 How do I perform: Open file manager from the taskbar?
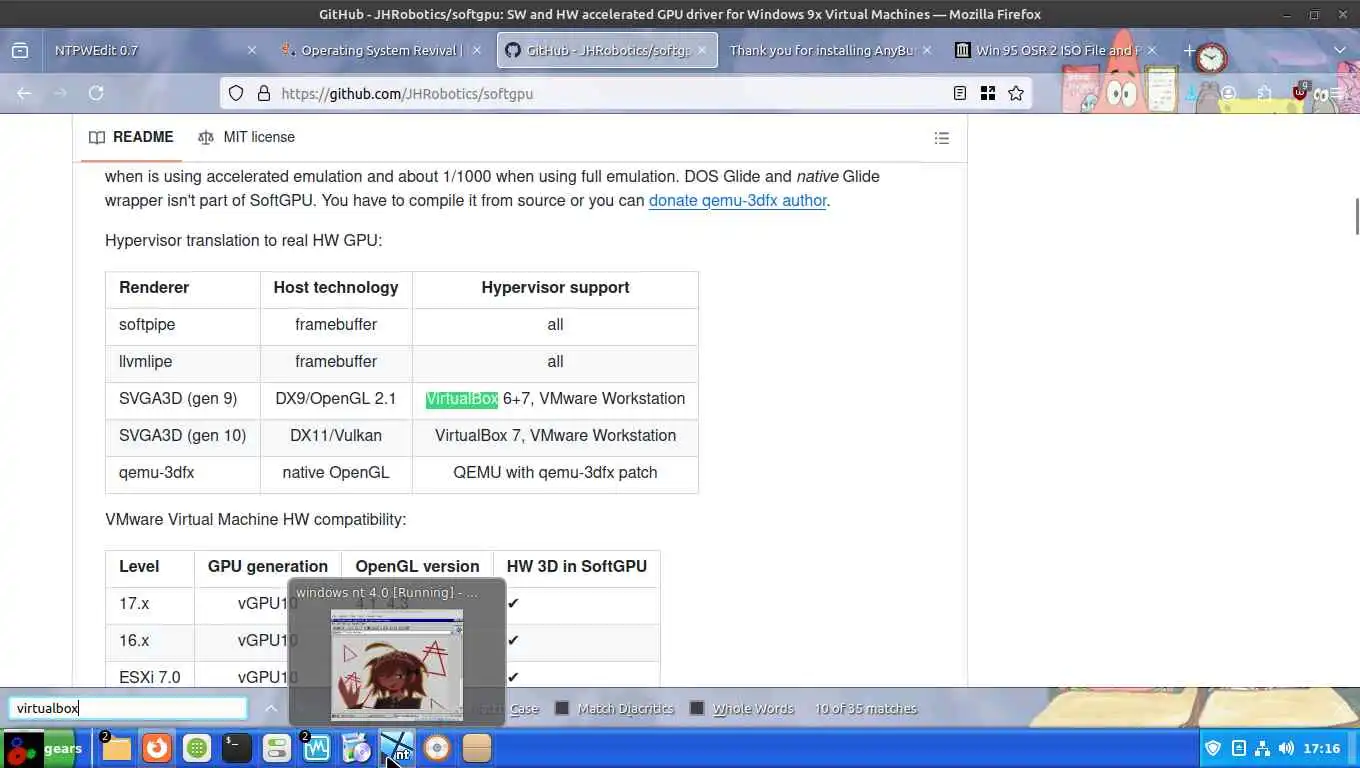tap(116, 748)
